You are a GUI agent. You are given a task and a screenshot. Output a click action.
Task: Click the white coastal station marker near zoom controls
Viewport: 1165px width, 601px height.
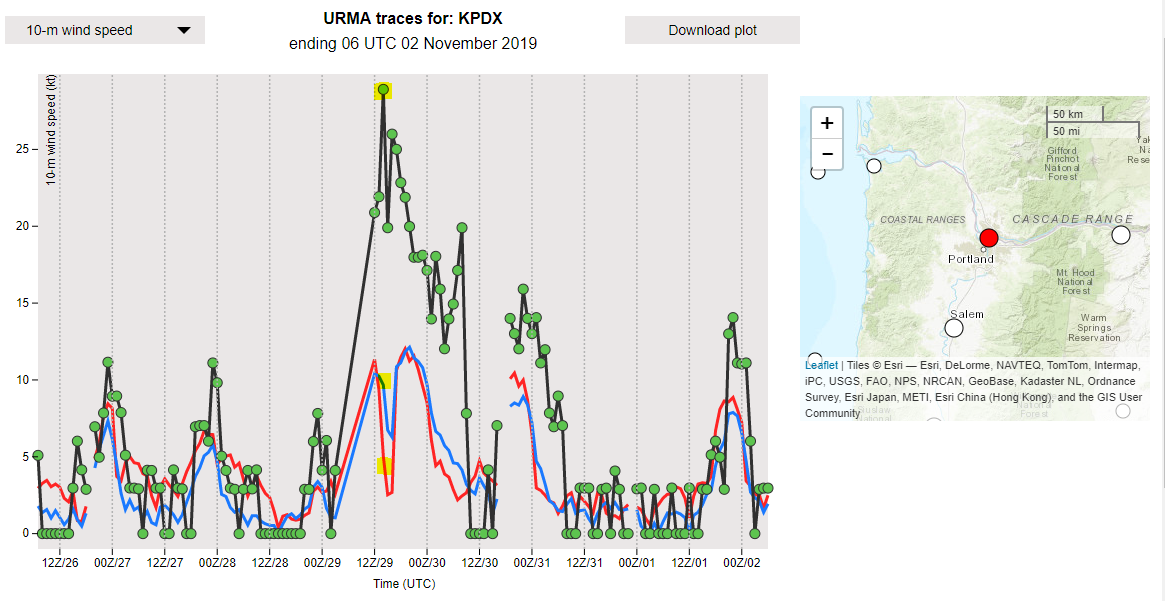click(818, 172)
